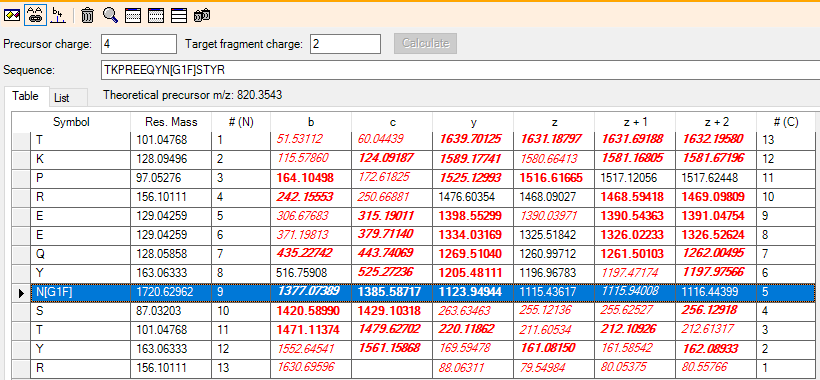Click z value 1516.61665
This screenshot has width=820, height=380.
click(x=554, y=178)
